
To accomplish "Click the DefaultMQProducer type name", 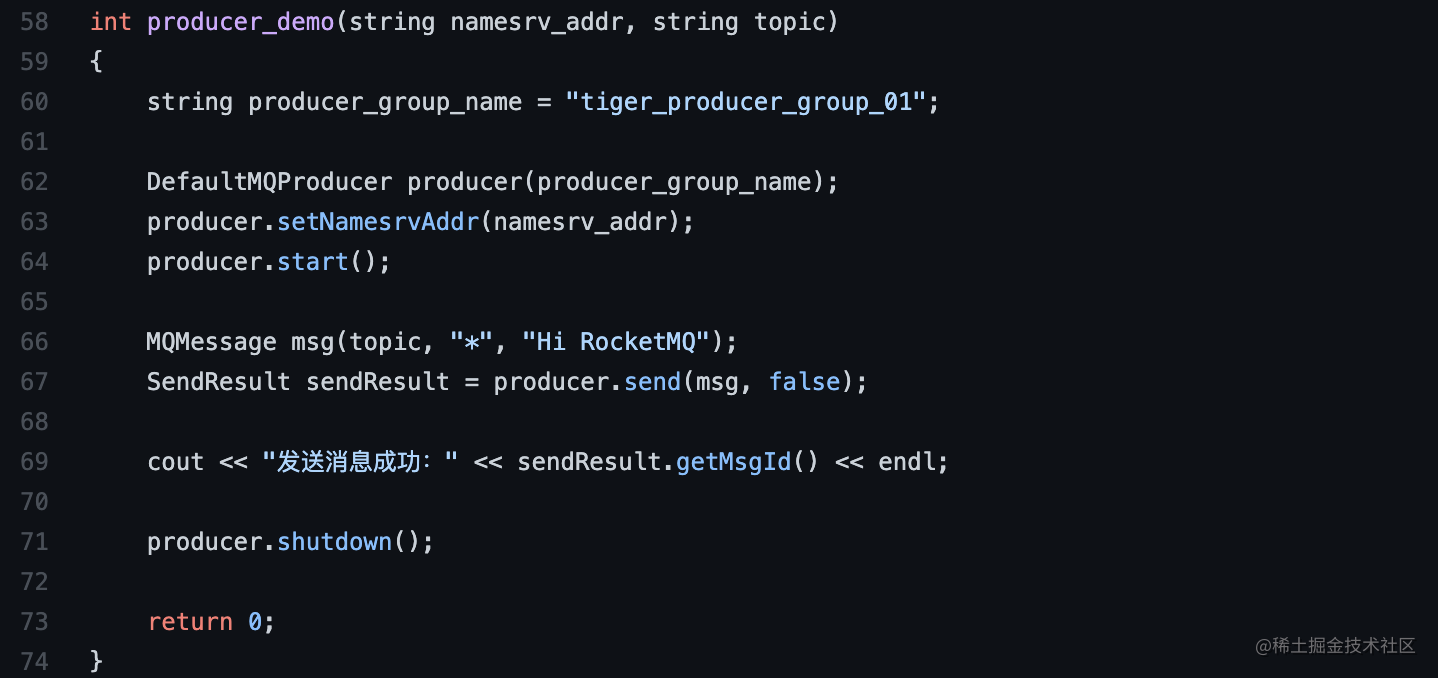I will [x=270, y=182].
